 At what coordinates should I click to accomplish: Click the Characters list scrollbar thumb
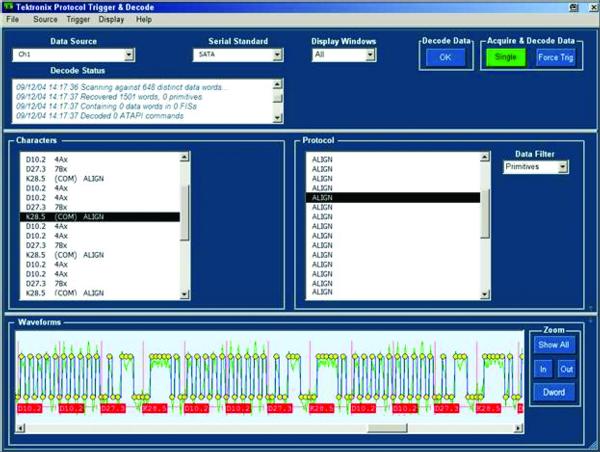coord(185,213)
